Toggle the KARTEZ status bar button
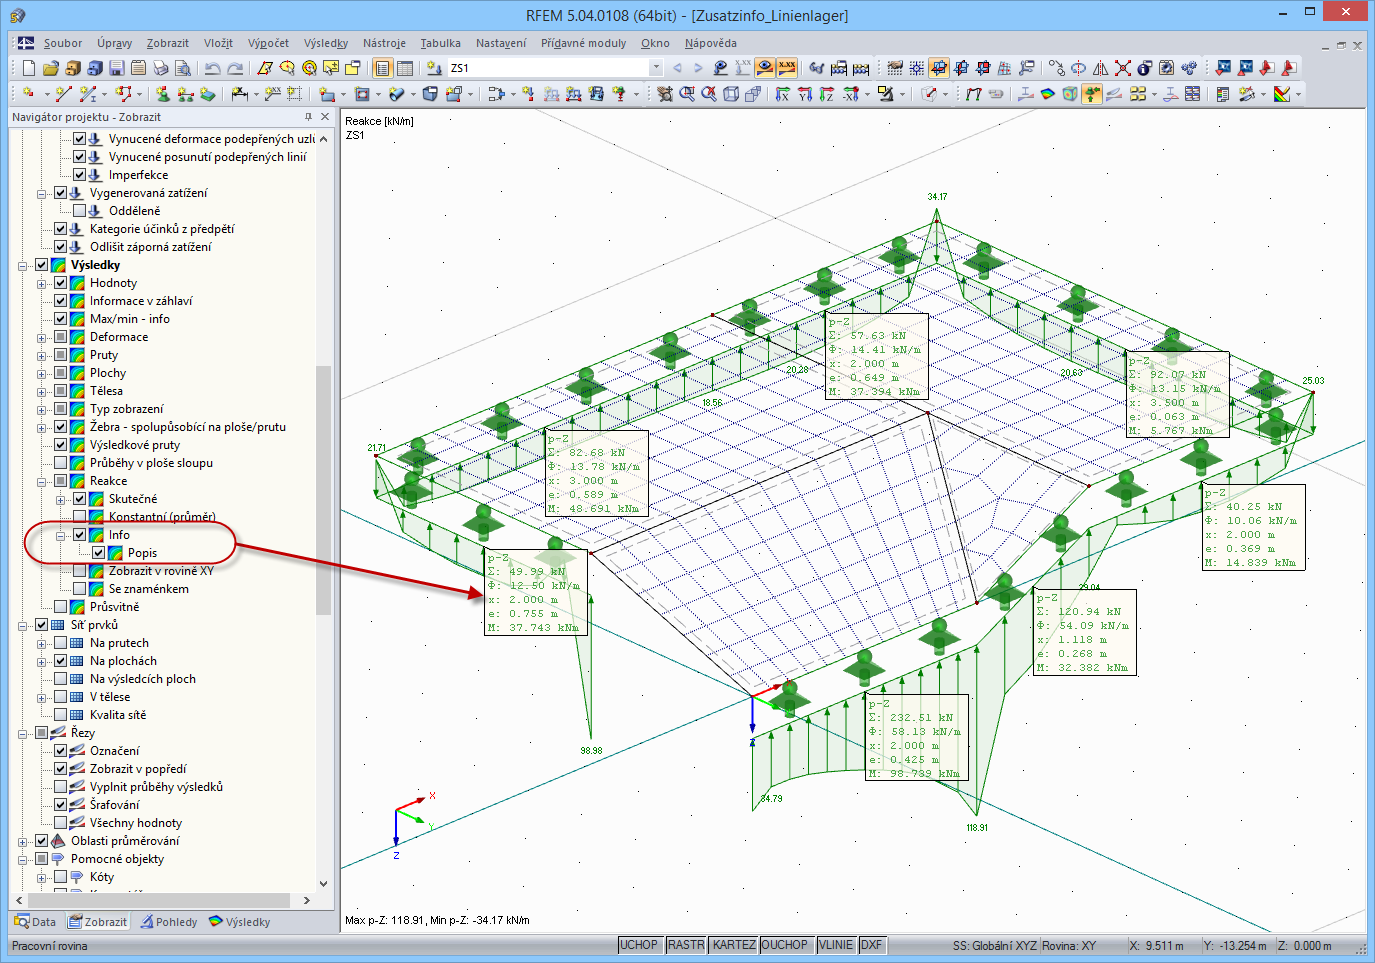Image resolution: width=1375 pixels, height=963 pixels. pyautogui.click(x=734, y=945)
